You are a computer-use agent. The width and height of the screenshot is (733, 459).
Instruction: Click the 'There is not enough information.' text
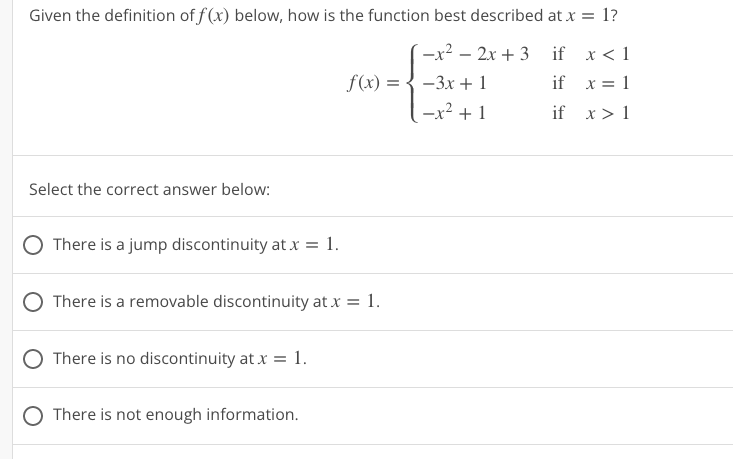pos(175,415)
